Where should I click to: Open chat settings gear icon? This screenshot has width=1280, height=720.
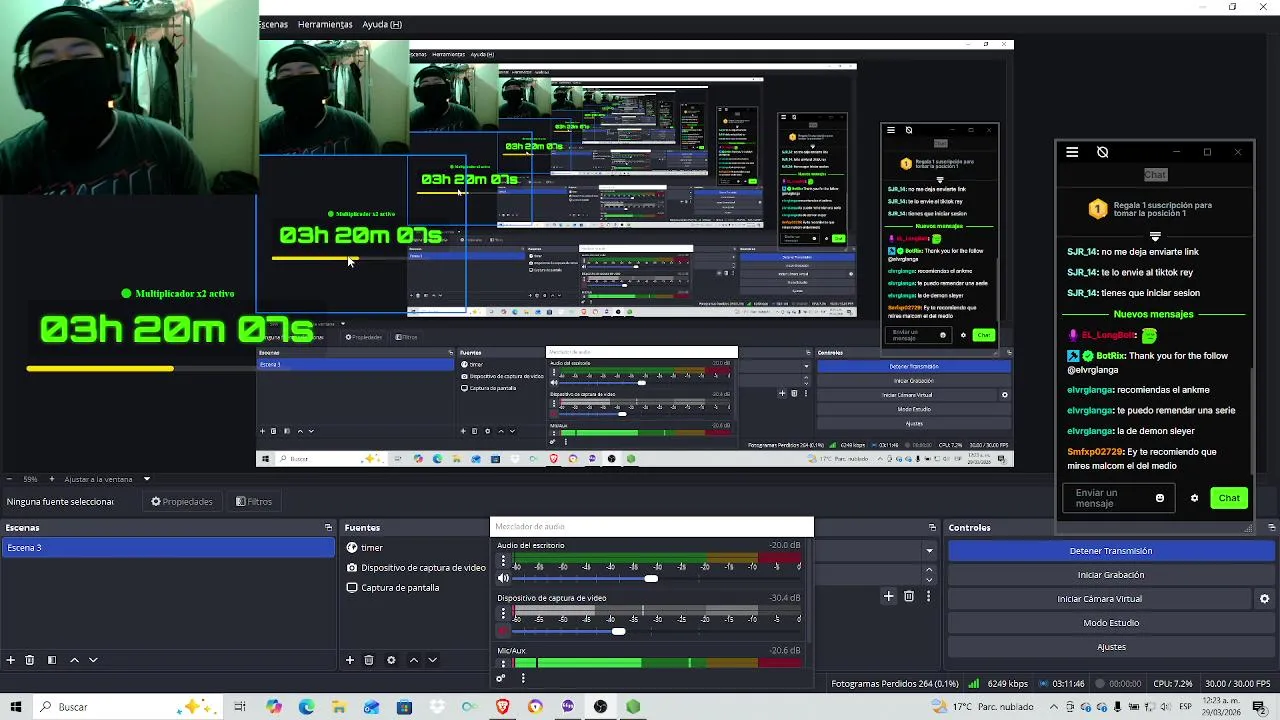pyautogui.click(x=1194, y=498)
